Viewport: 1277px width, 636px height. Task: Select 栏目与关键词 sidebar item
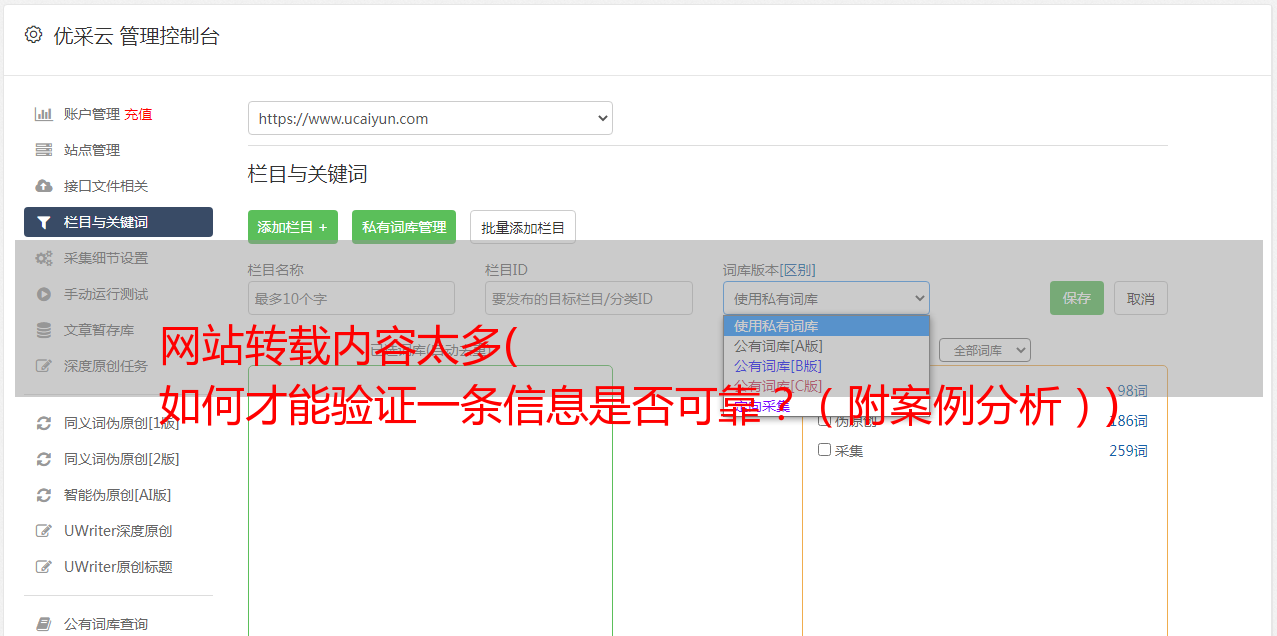coord(118,222)
